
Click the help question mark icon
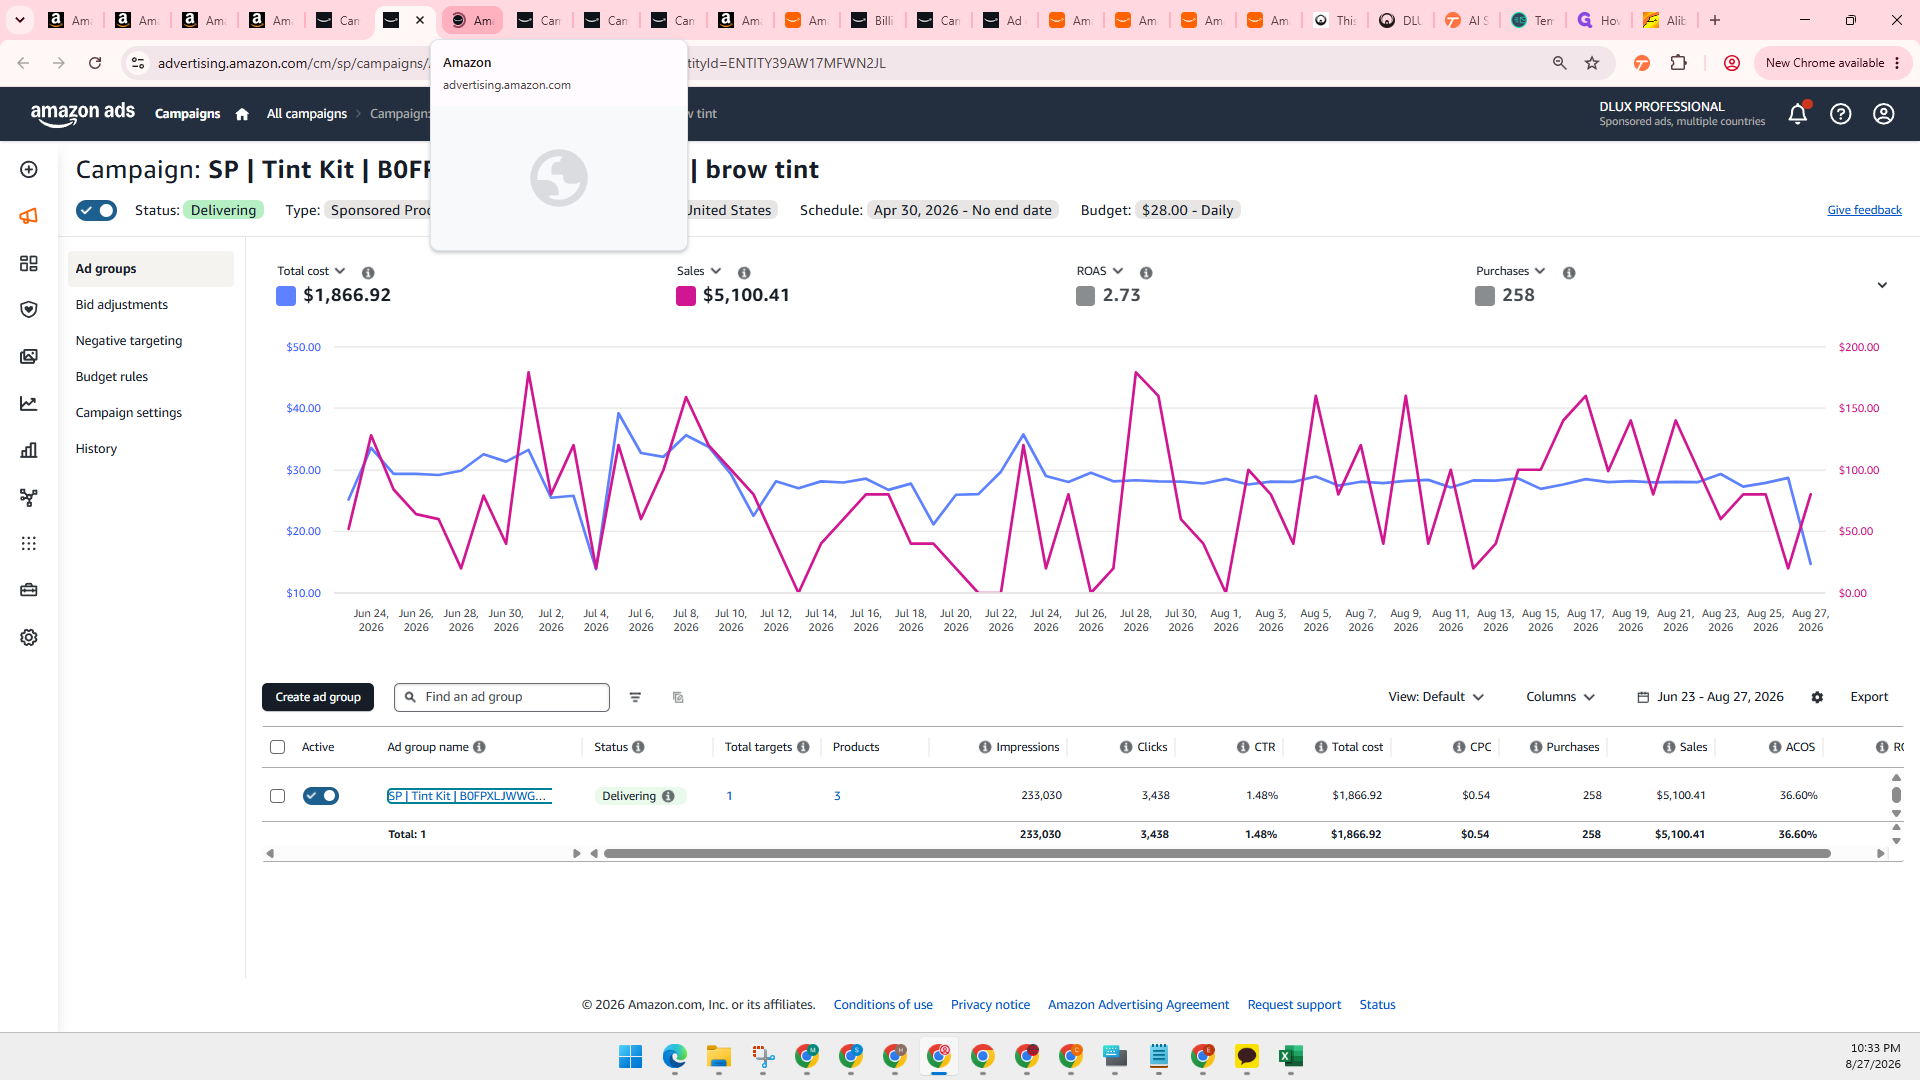tap(1841, 114)
